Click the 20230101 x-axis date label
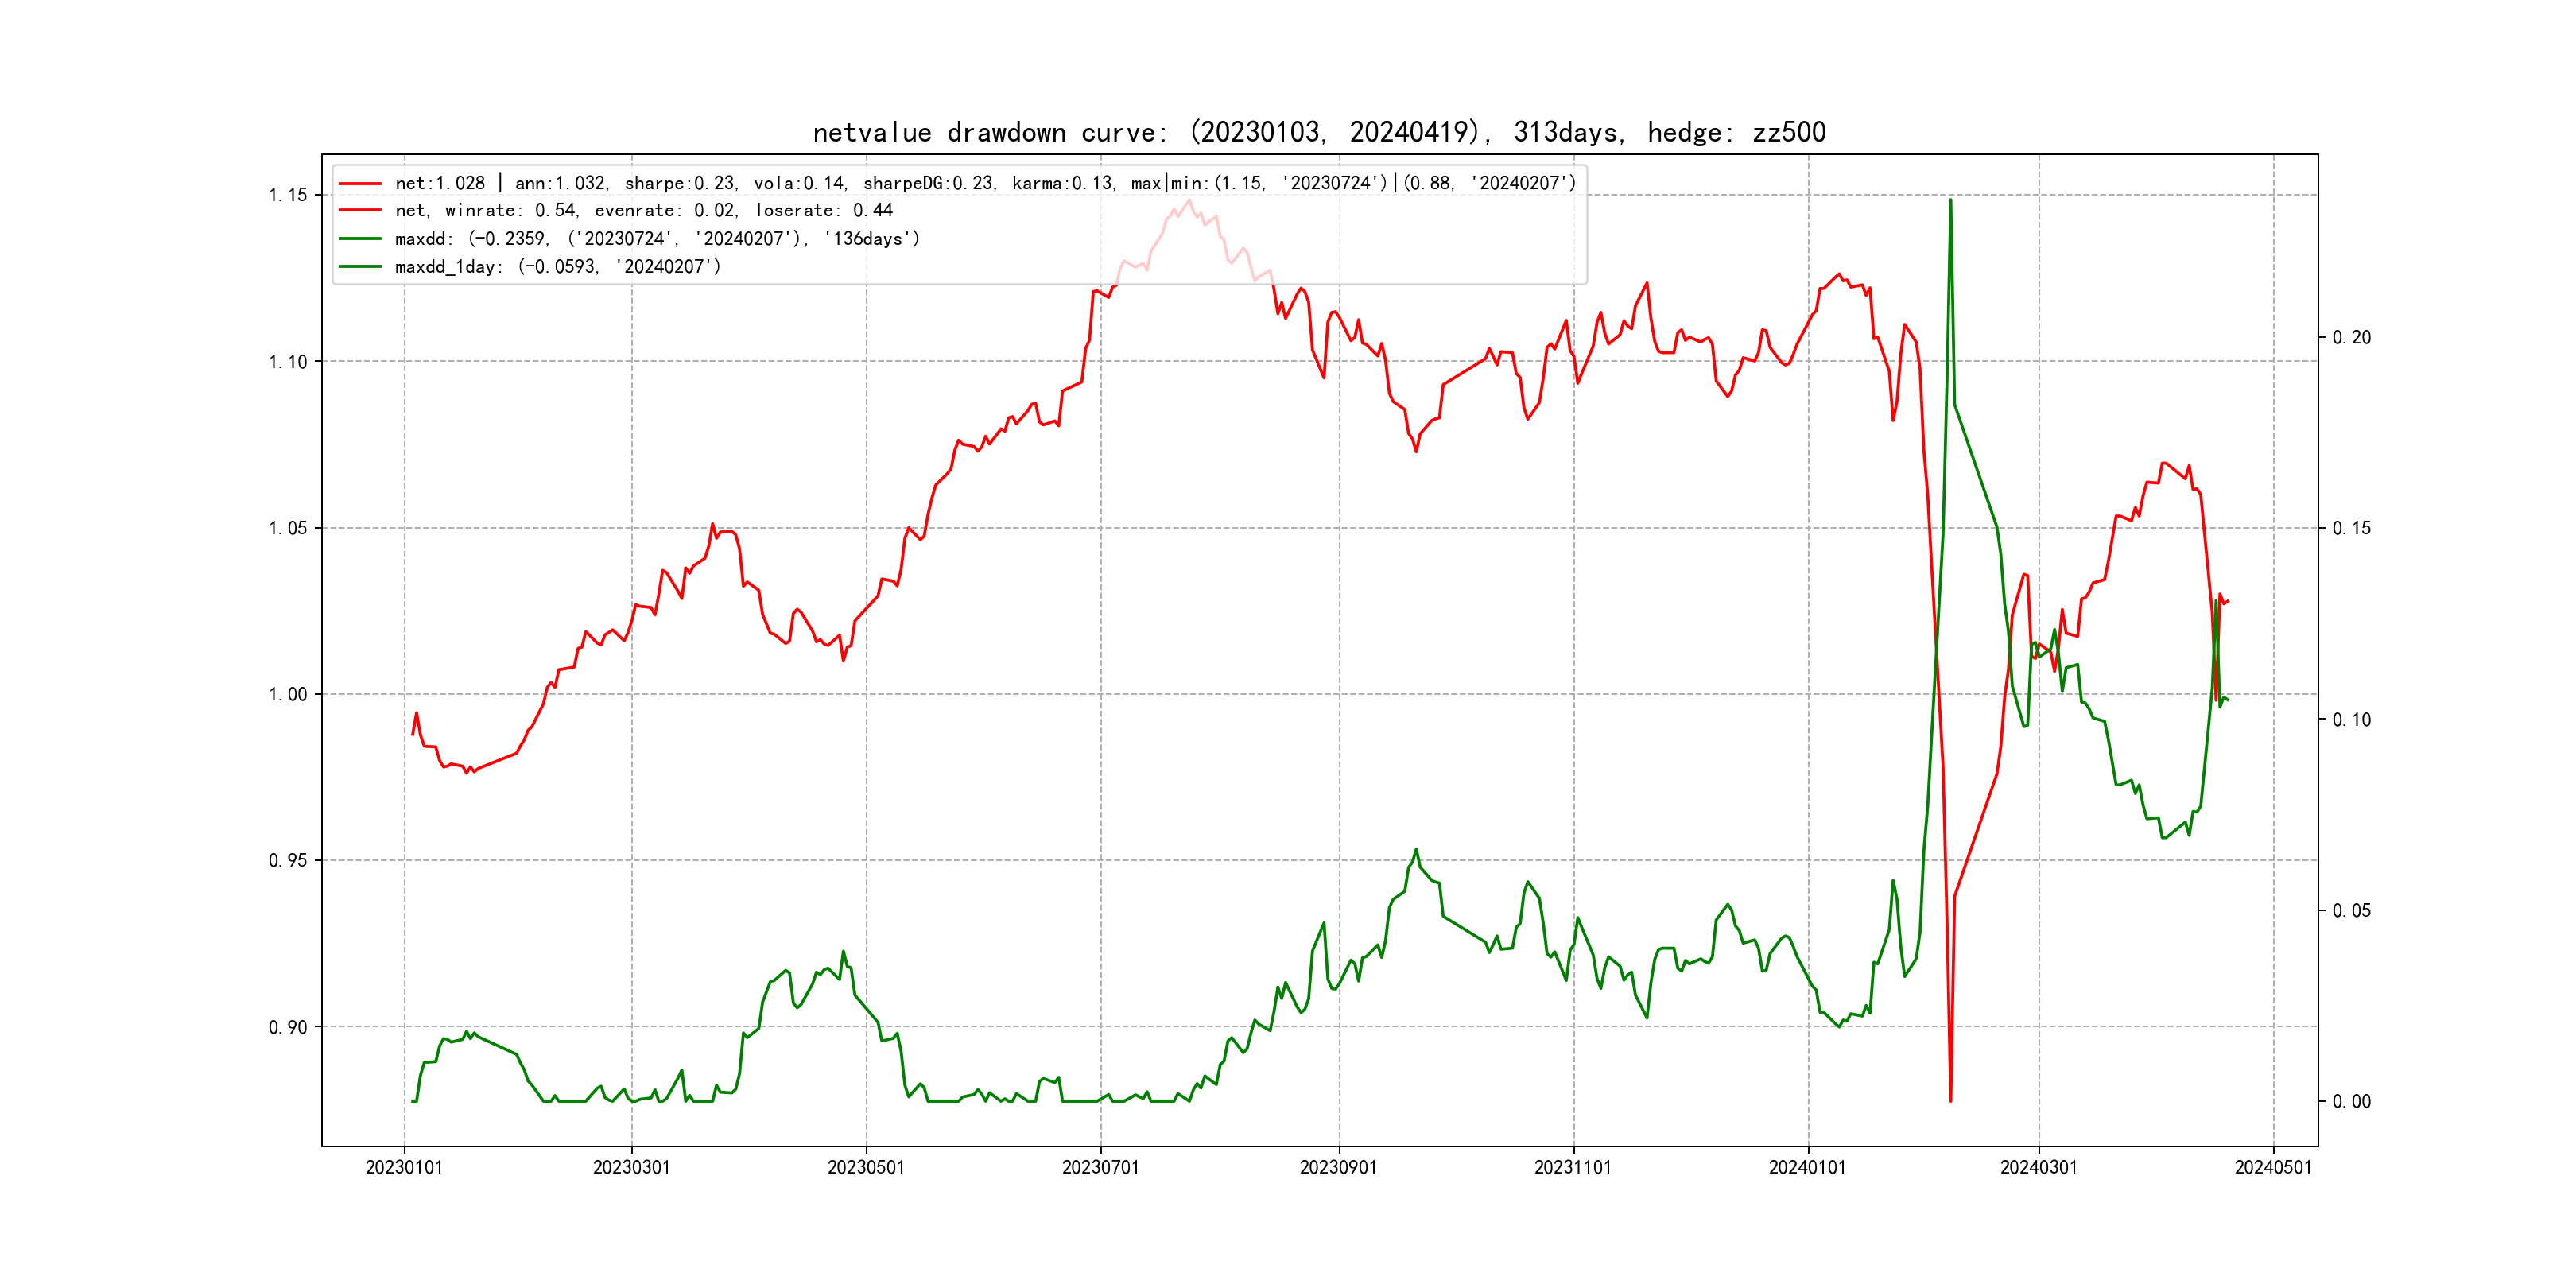 [404, 1167]
